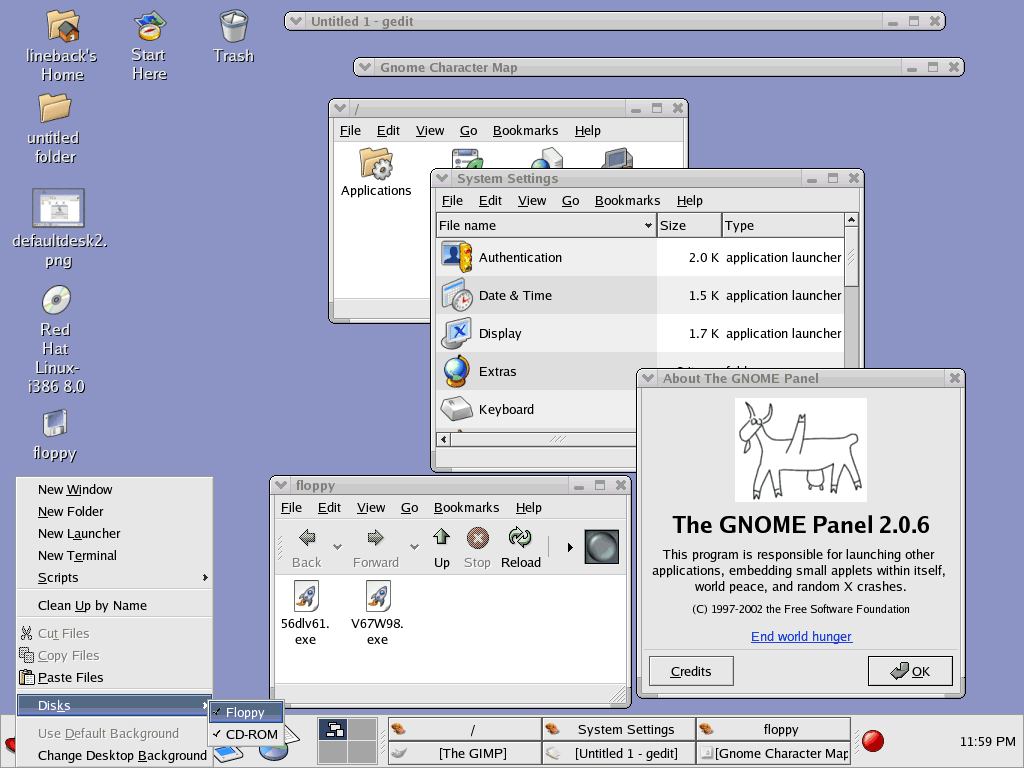
Task: Select New Terminal from the context menu
Action: [x=77, y=555]
